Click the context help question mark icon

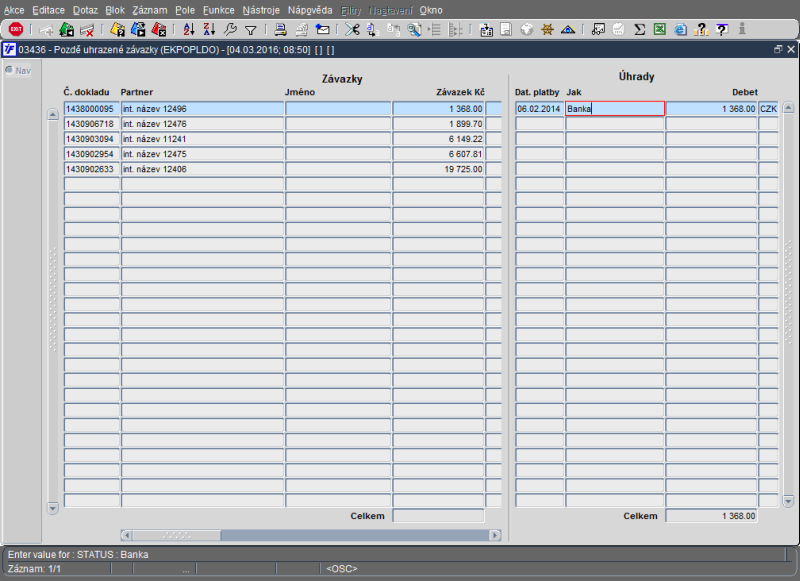pyautogui.click(x=721, y=30)
